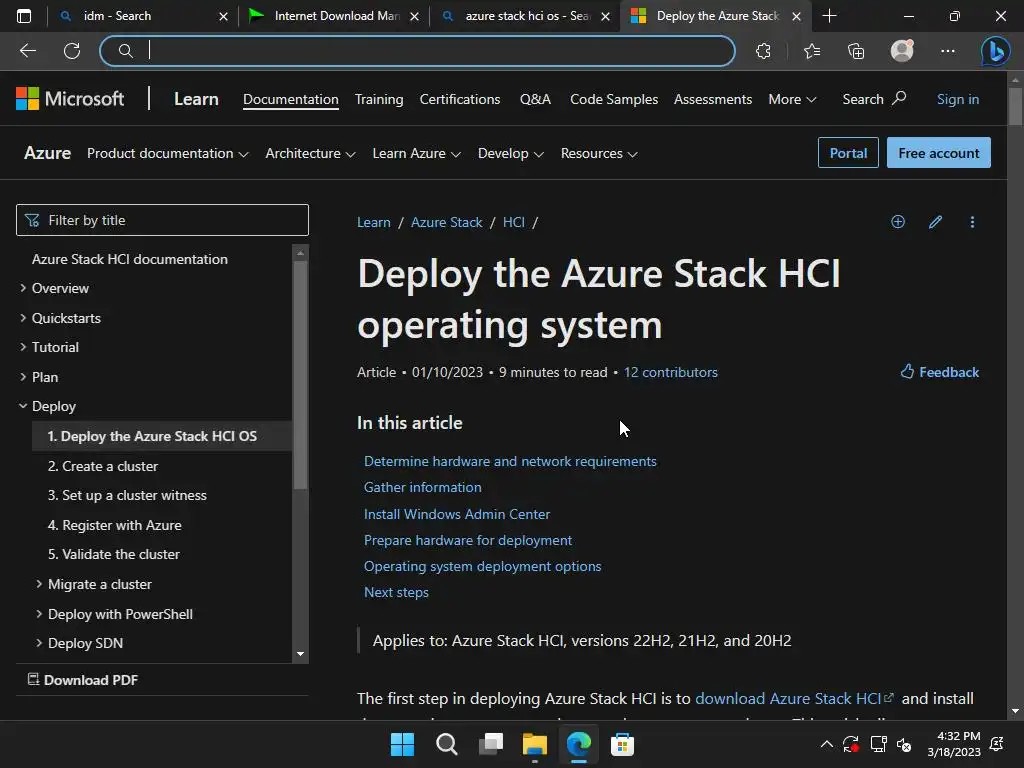Expand Deploy with PowerShell node
This screenshot has height=768, width=1024.
(x=39, y=614)
